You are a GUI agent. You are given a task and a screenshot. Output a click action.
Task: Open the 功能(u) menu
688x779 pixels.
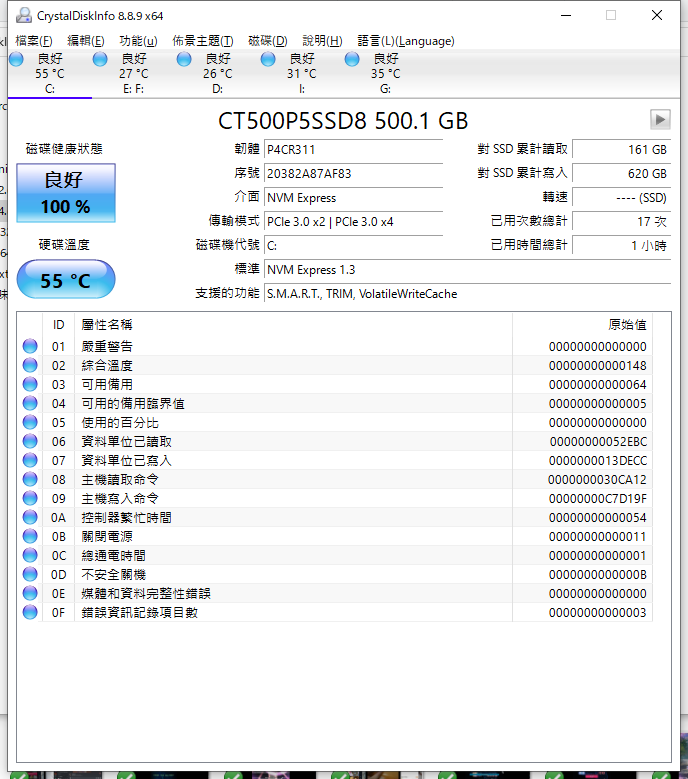[x=138, y=41]
